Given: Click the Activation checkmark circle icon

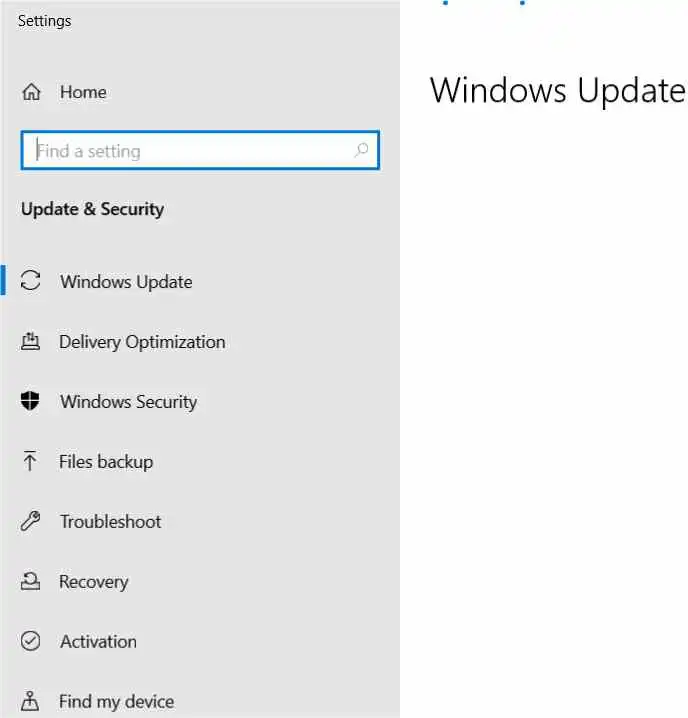Looking at the screenshot, I should 30,641.
